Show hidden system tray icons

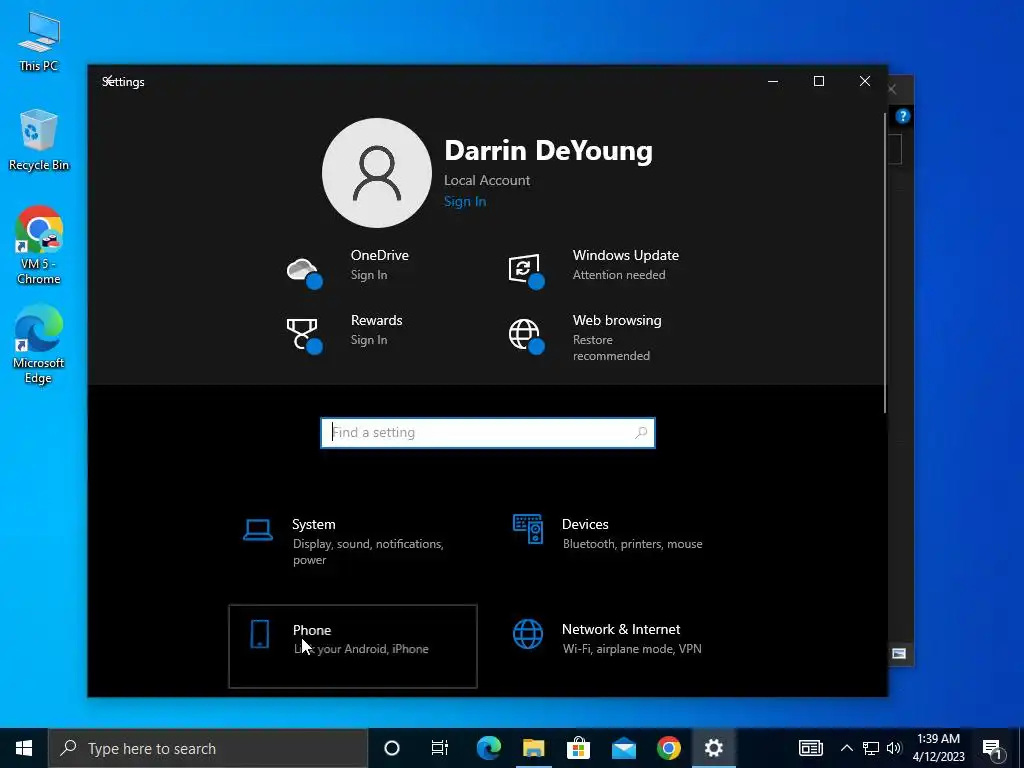[x=846, y=748]
